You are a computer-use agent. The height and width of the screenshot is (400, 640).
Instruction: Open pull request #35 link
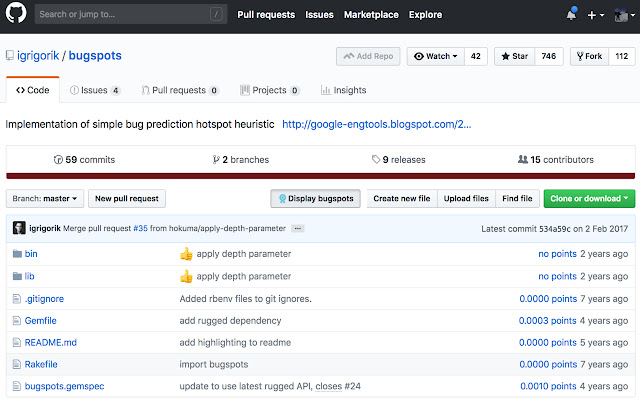pyautogui.click(x=140, y=229)
